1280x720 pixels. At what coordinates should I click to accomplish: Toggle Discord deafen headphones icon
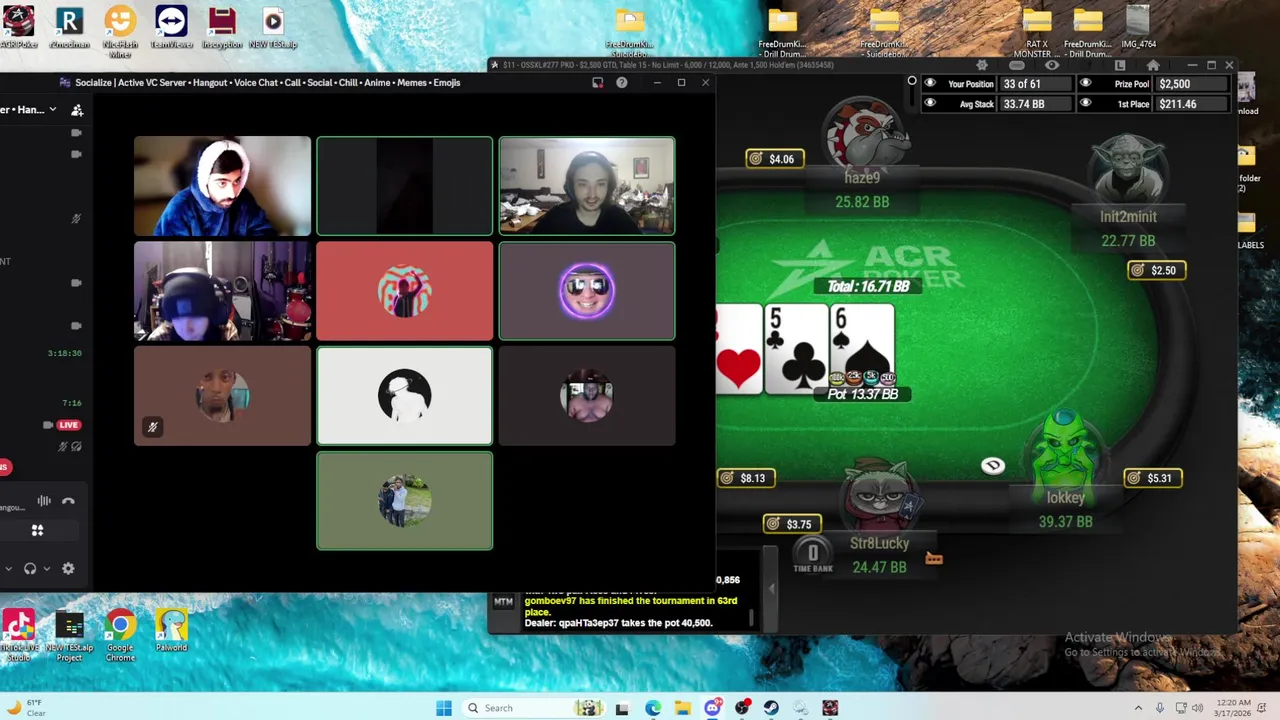tap(30, 568)
